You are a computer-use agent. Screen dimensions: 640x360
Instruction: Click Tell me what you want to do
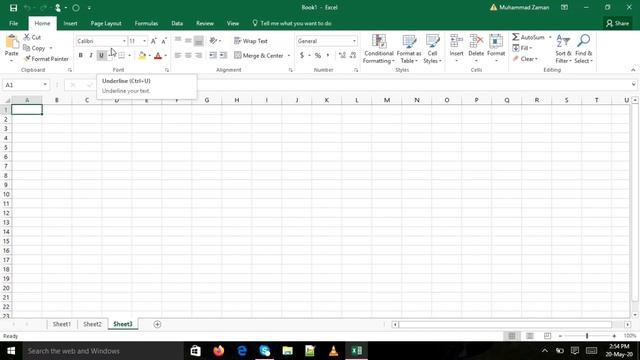pos(291,23)
